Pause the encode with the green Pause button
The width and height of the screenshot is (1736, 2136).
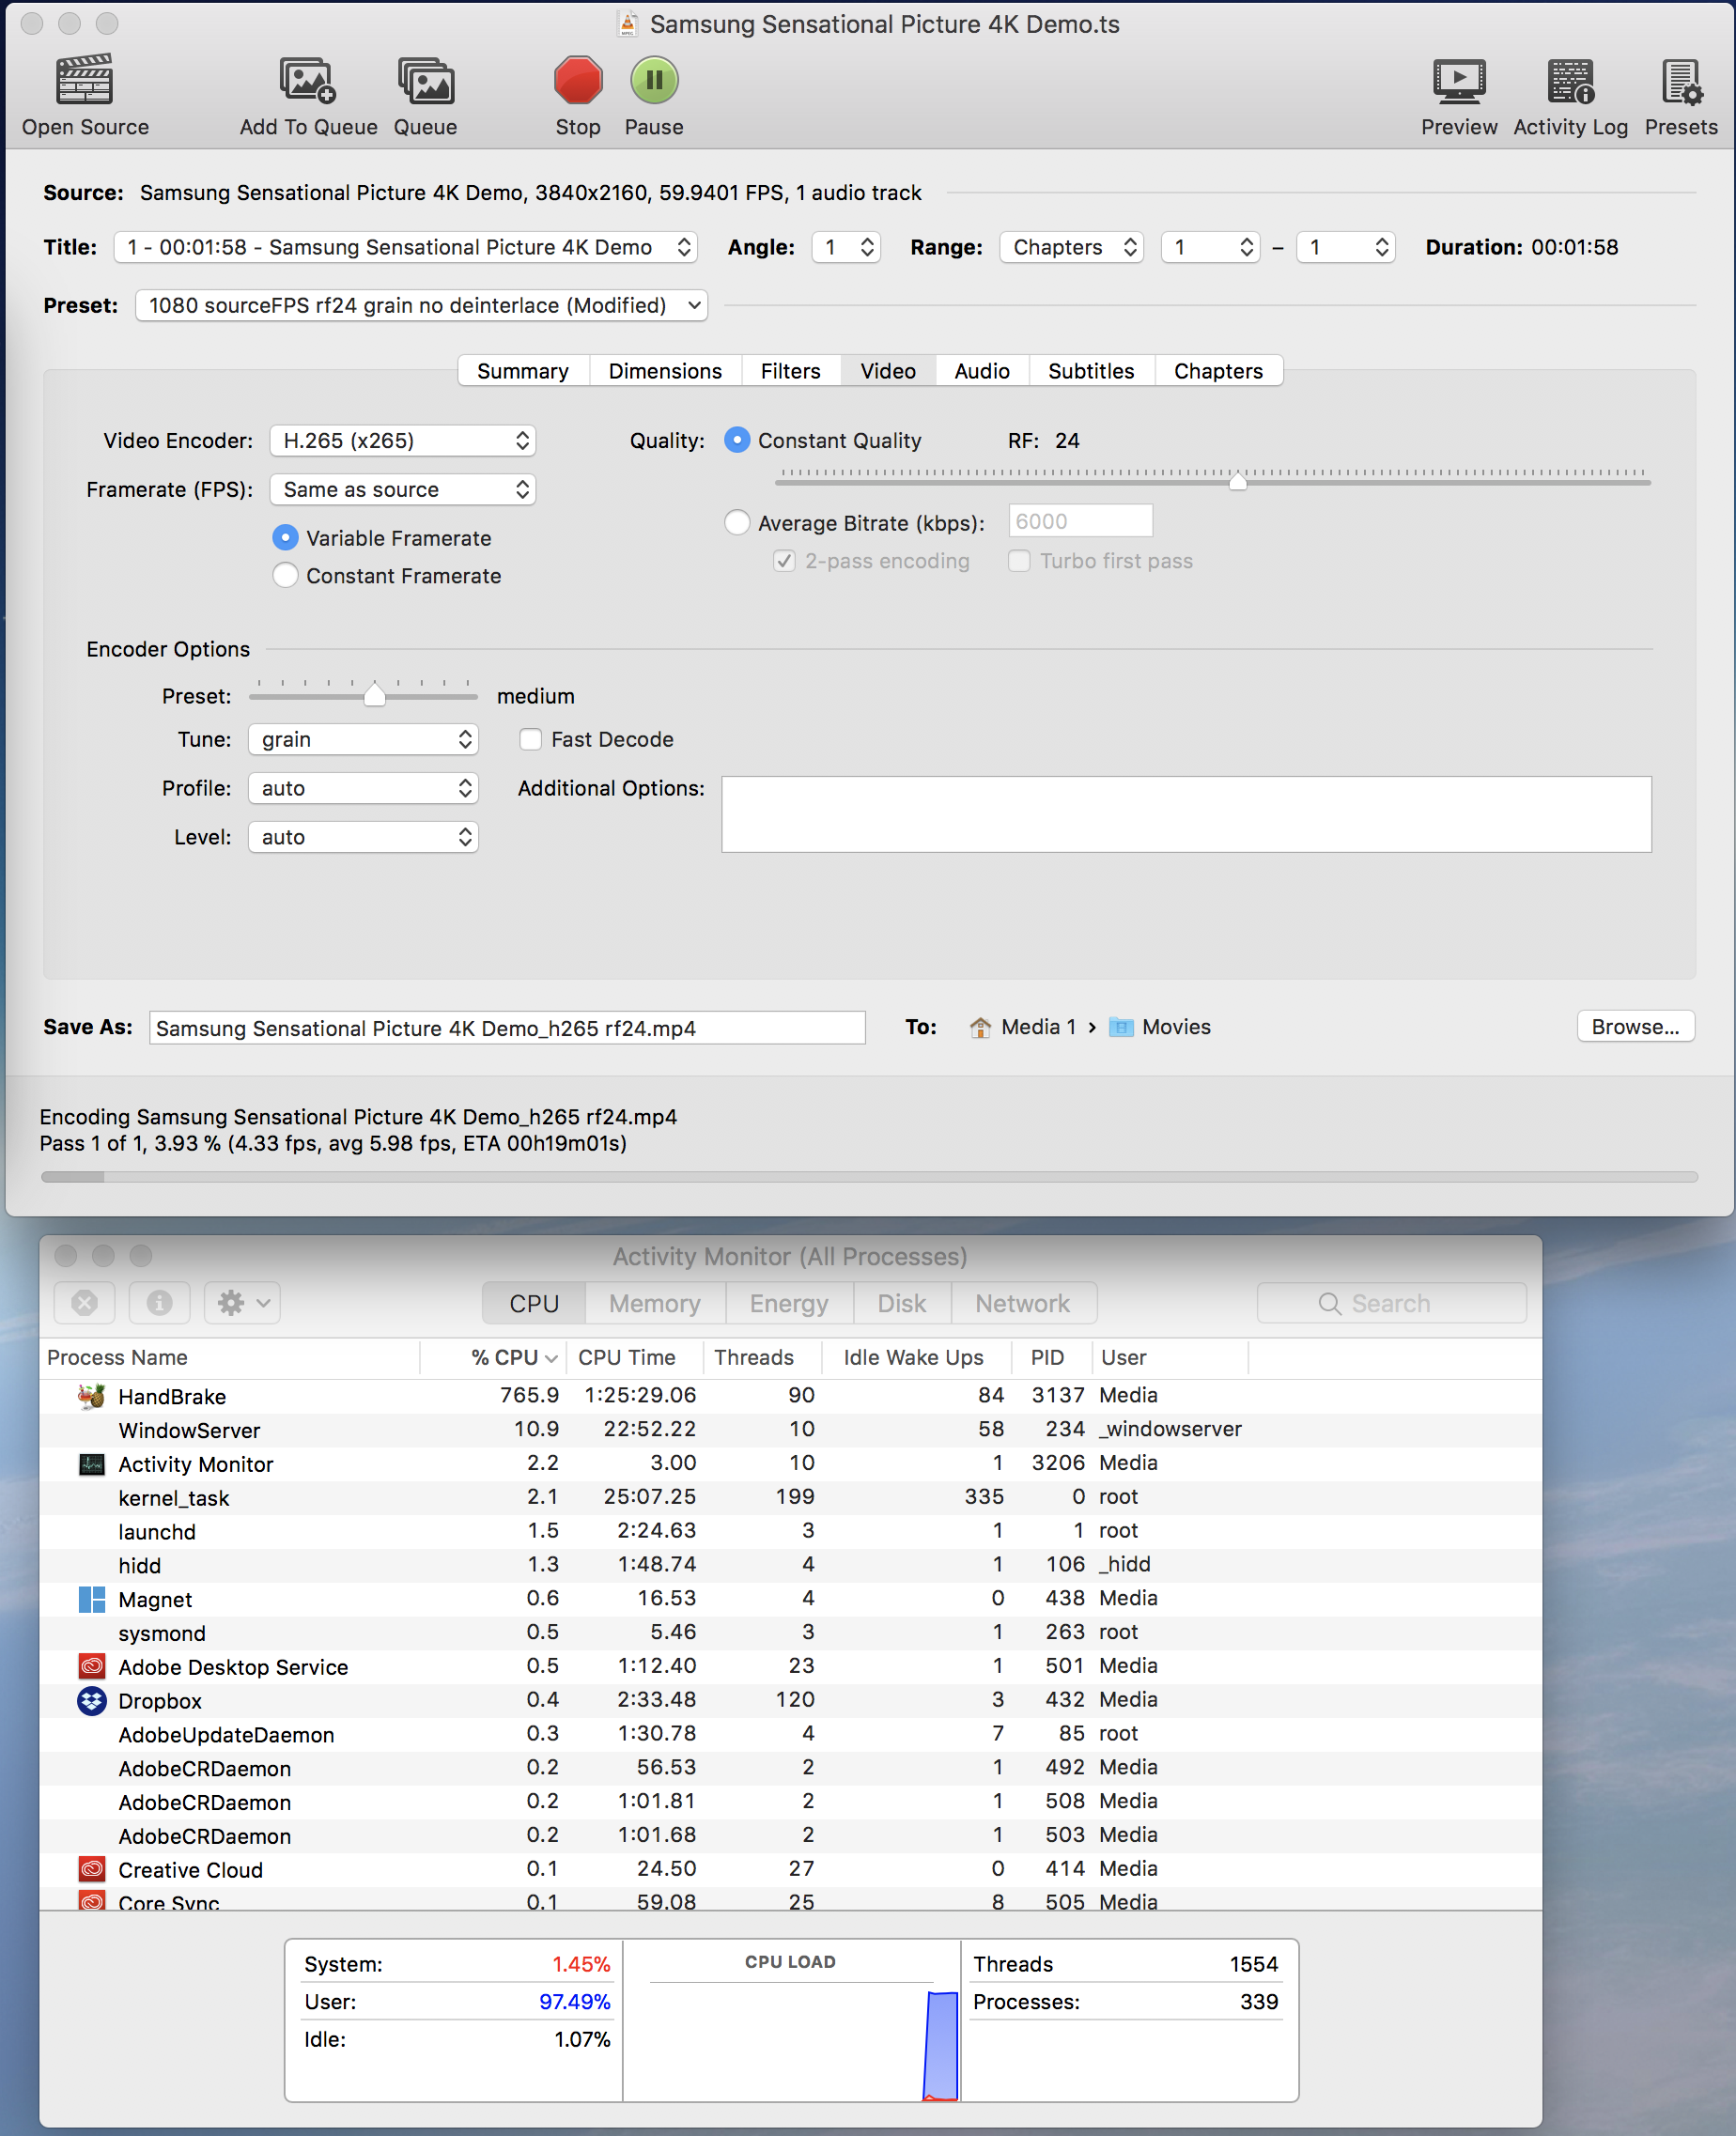pyautogui.click(x=654, y=80)
